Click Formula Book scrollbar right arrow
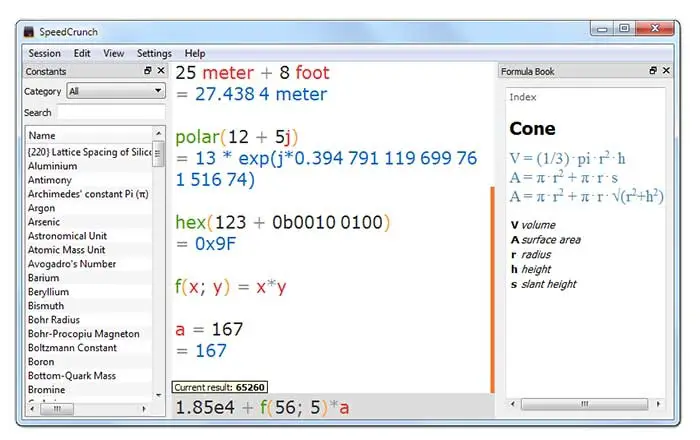 pyautogui.click(x=658, y=404)
